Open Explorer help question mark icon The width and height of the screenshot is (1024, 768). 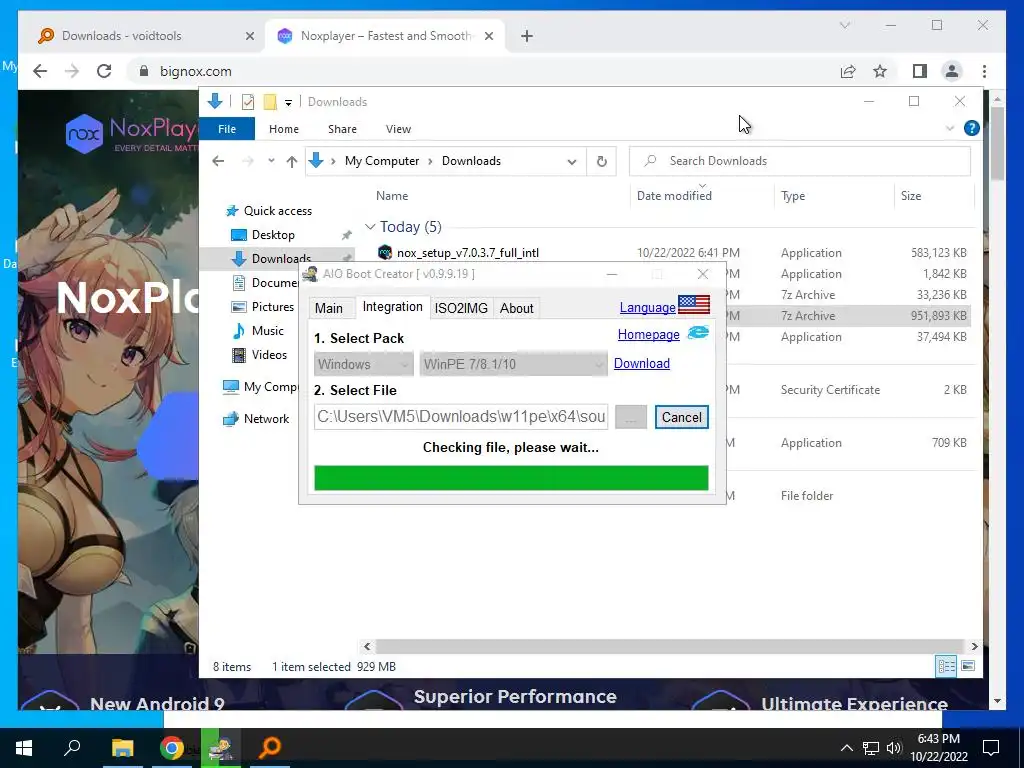(x=972, y=128)
